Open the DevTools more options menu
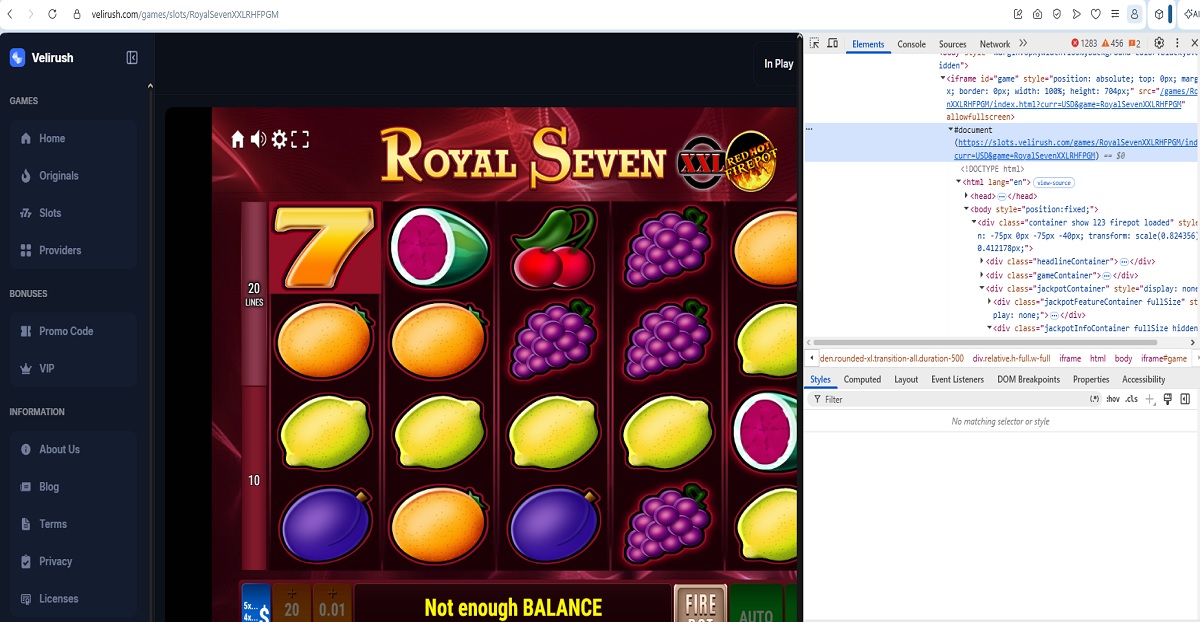This screenshot has width=1200, height=622. (1178, 44)
